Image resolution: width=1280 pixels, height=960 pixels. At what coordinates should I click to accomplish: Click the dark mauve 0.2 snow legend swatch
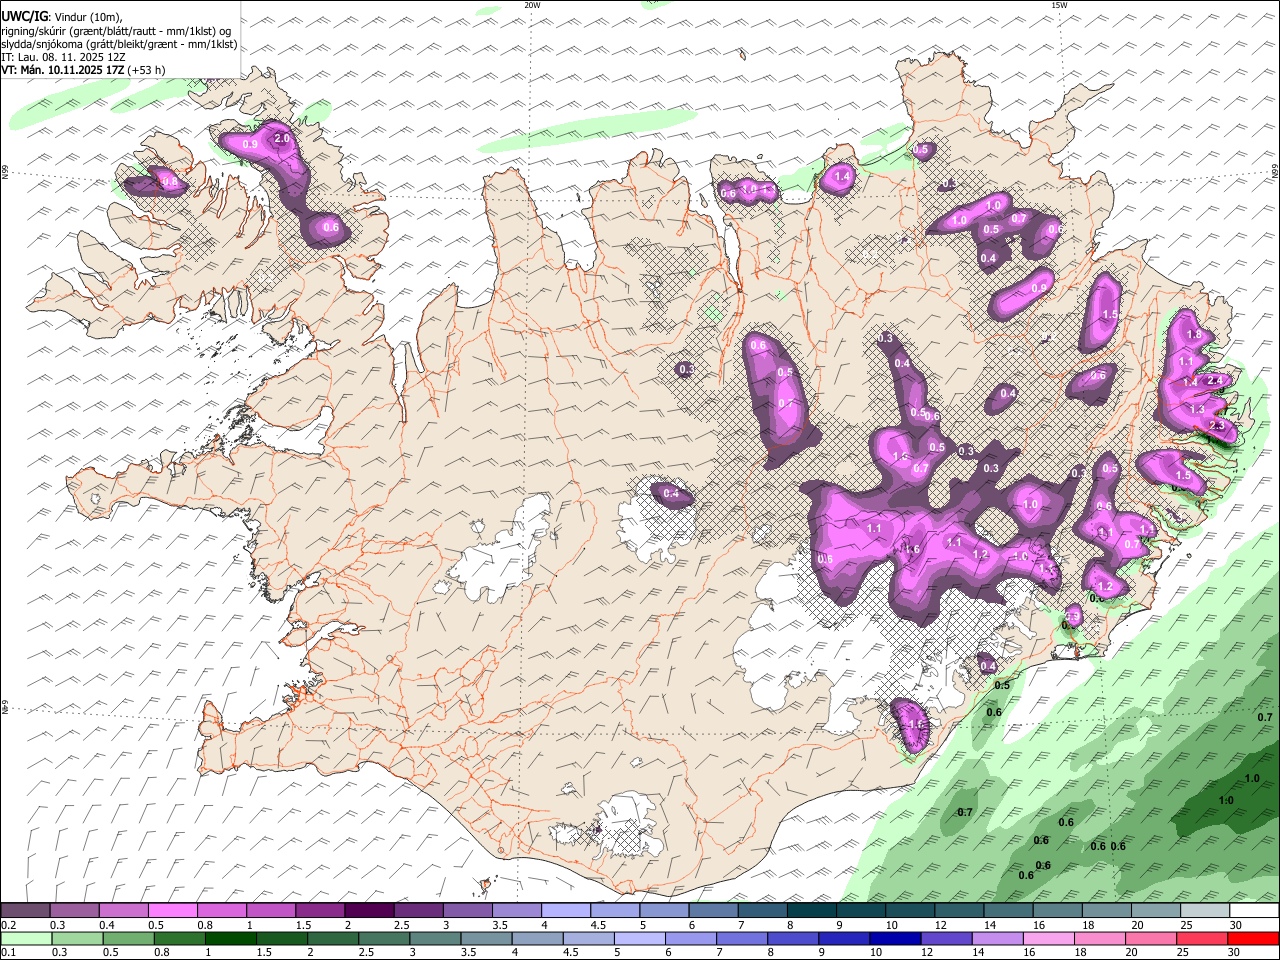coord(25,911)
